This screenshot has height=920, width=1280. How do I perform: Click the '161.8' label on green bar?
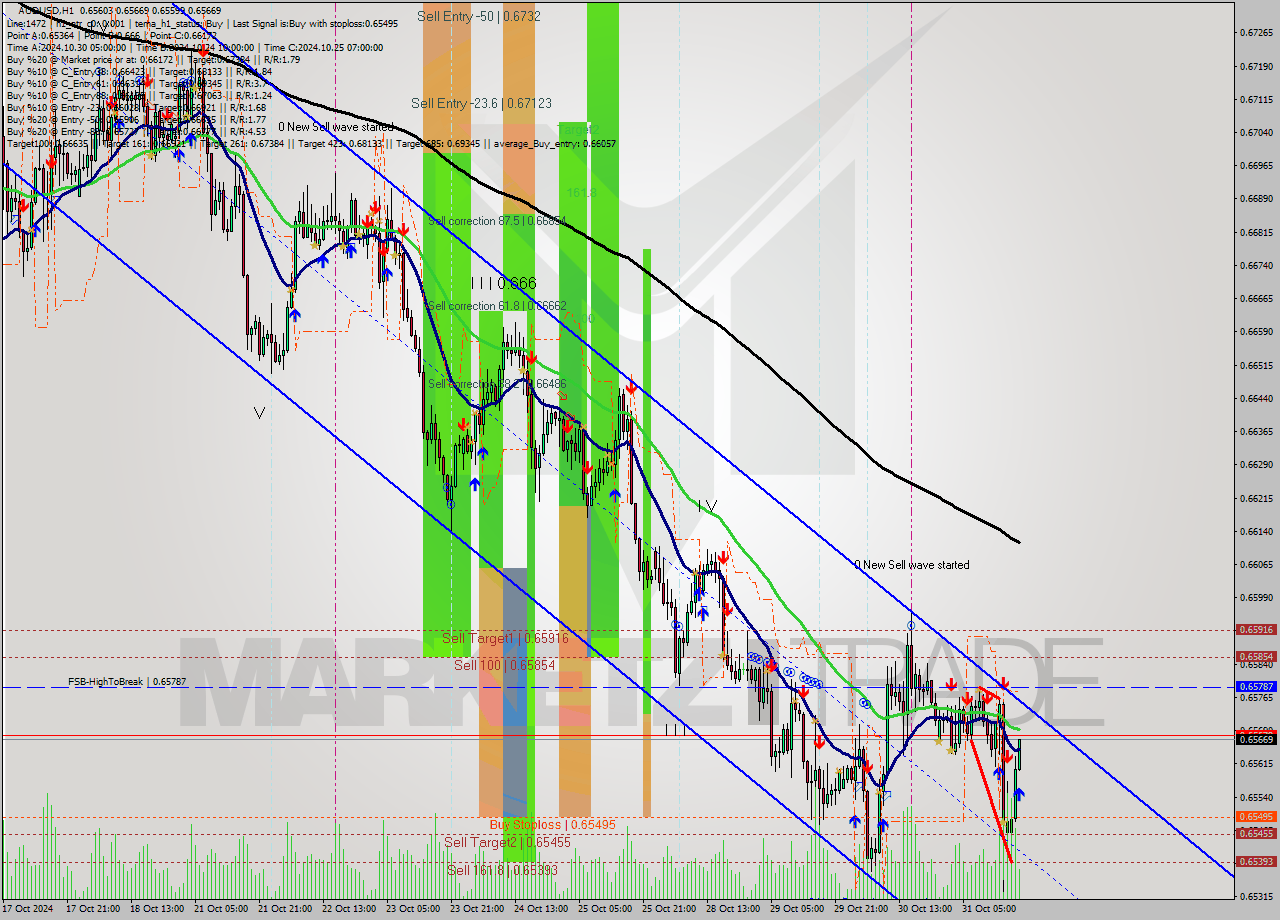pyautogui.click(x=581, y=192)
